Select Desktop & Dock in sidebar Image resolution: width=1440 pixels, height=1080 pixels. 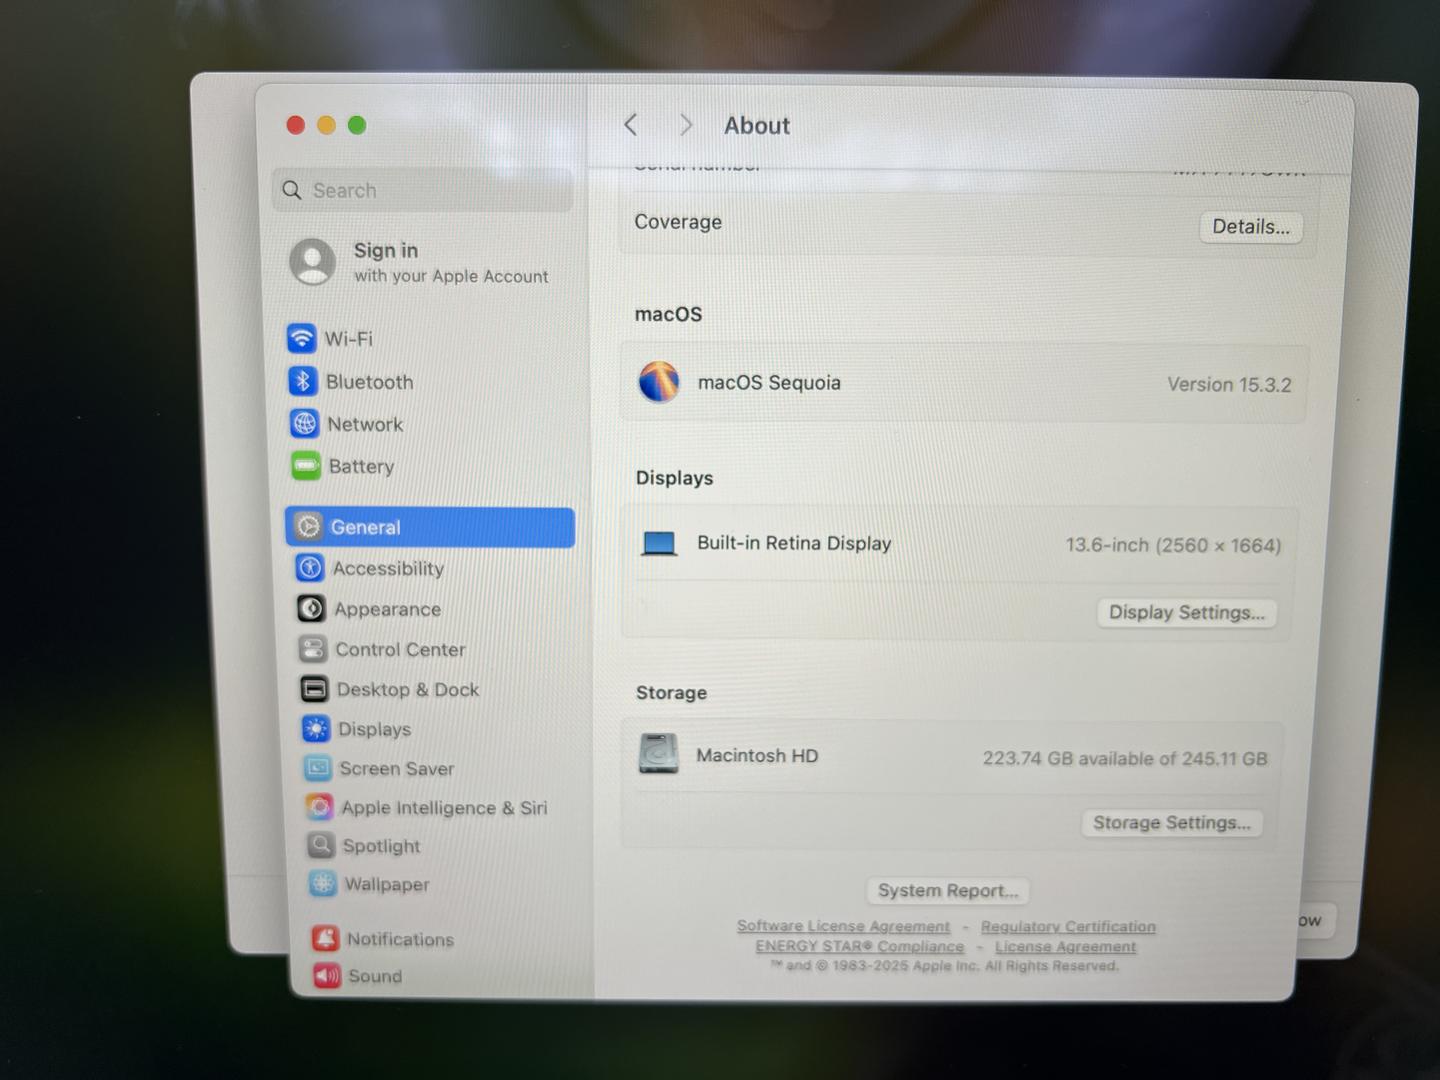click(x=407, y=689)
